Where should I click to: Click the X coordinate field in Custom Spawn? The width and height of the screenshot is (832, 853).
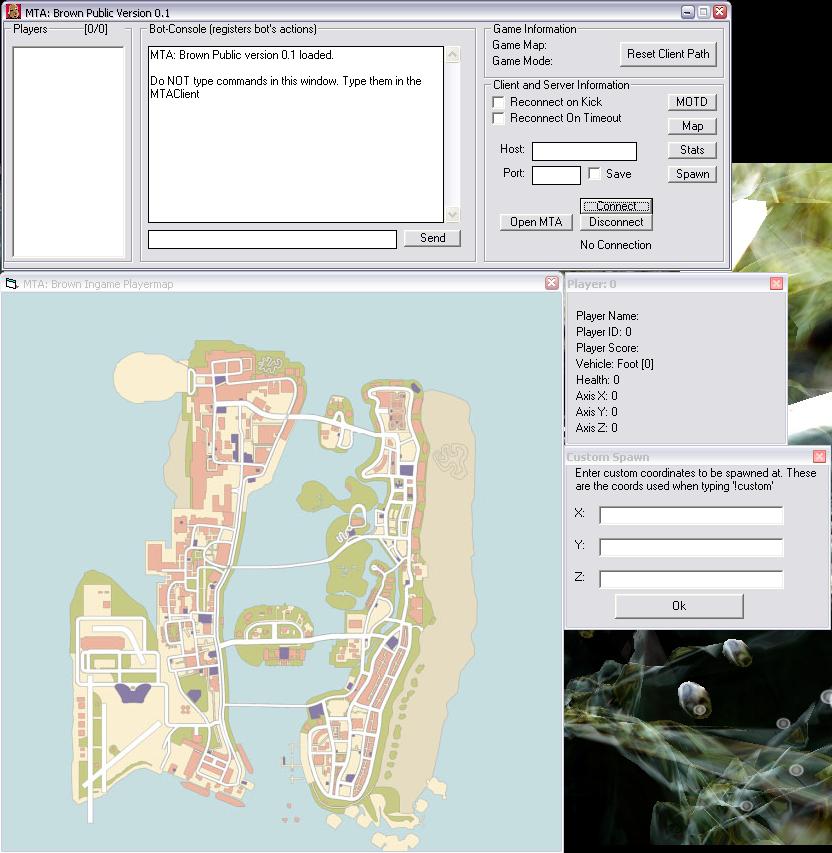[x=691, y=516]
